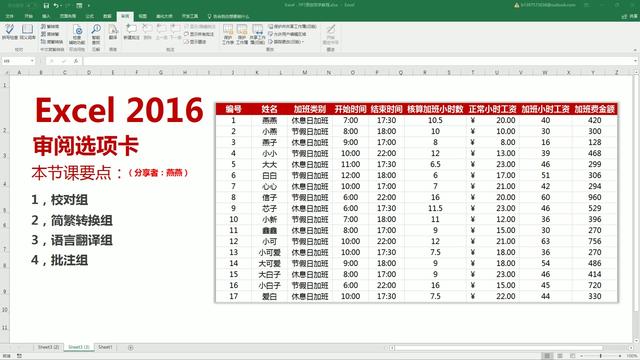Open 简繁转换 conversion dialog
This screenshot has height=360, width=640.
tap(52, 42)
